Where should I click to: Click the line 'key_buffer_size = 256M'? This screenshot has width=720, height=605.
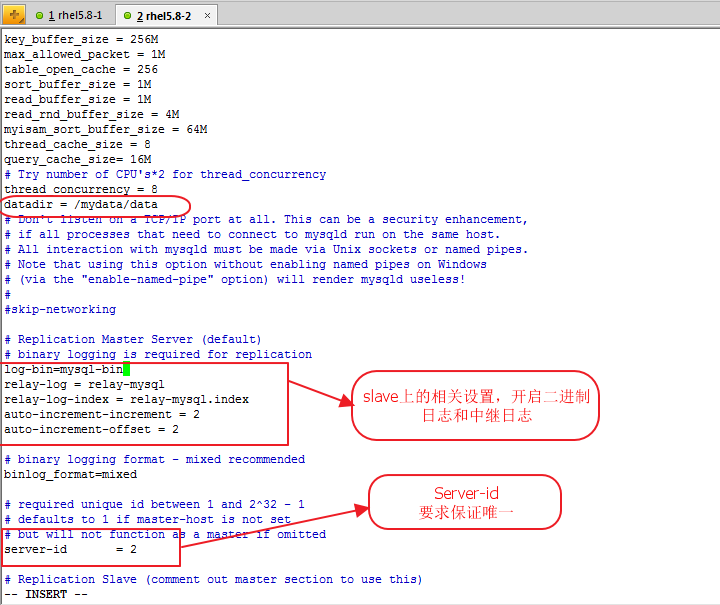(81, 39)
